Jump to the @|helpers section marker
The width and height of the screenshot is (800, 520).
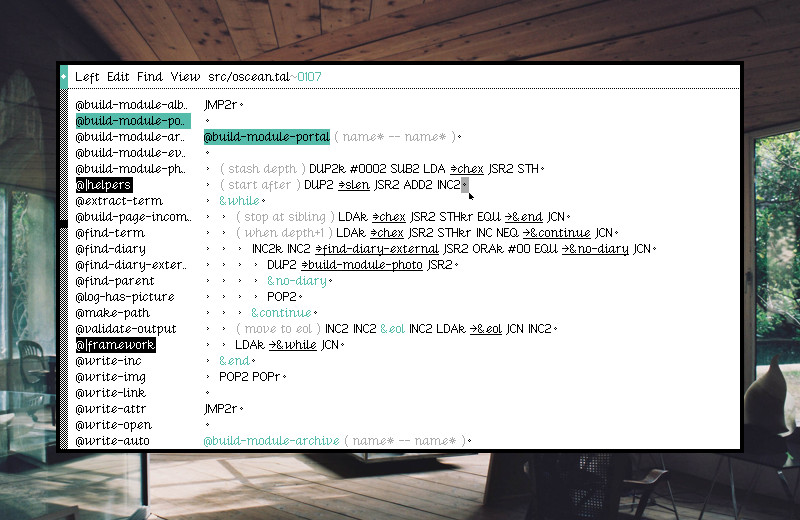point(103,185)
